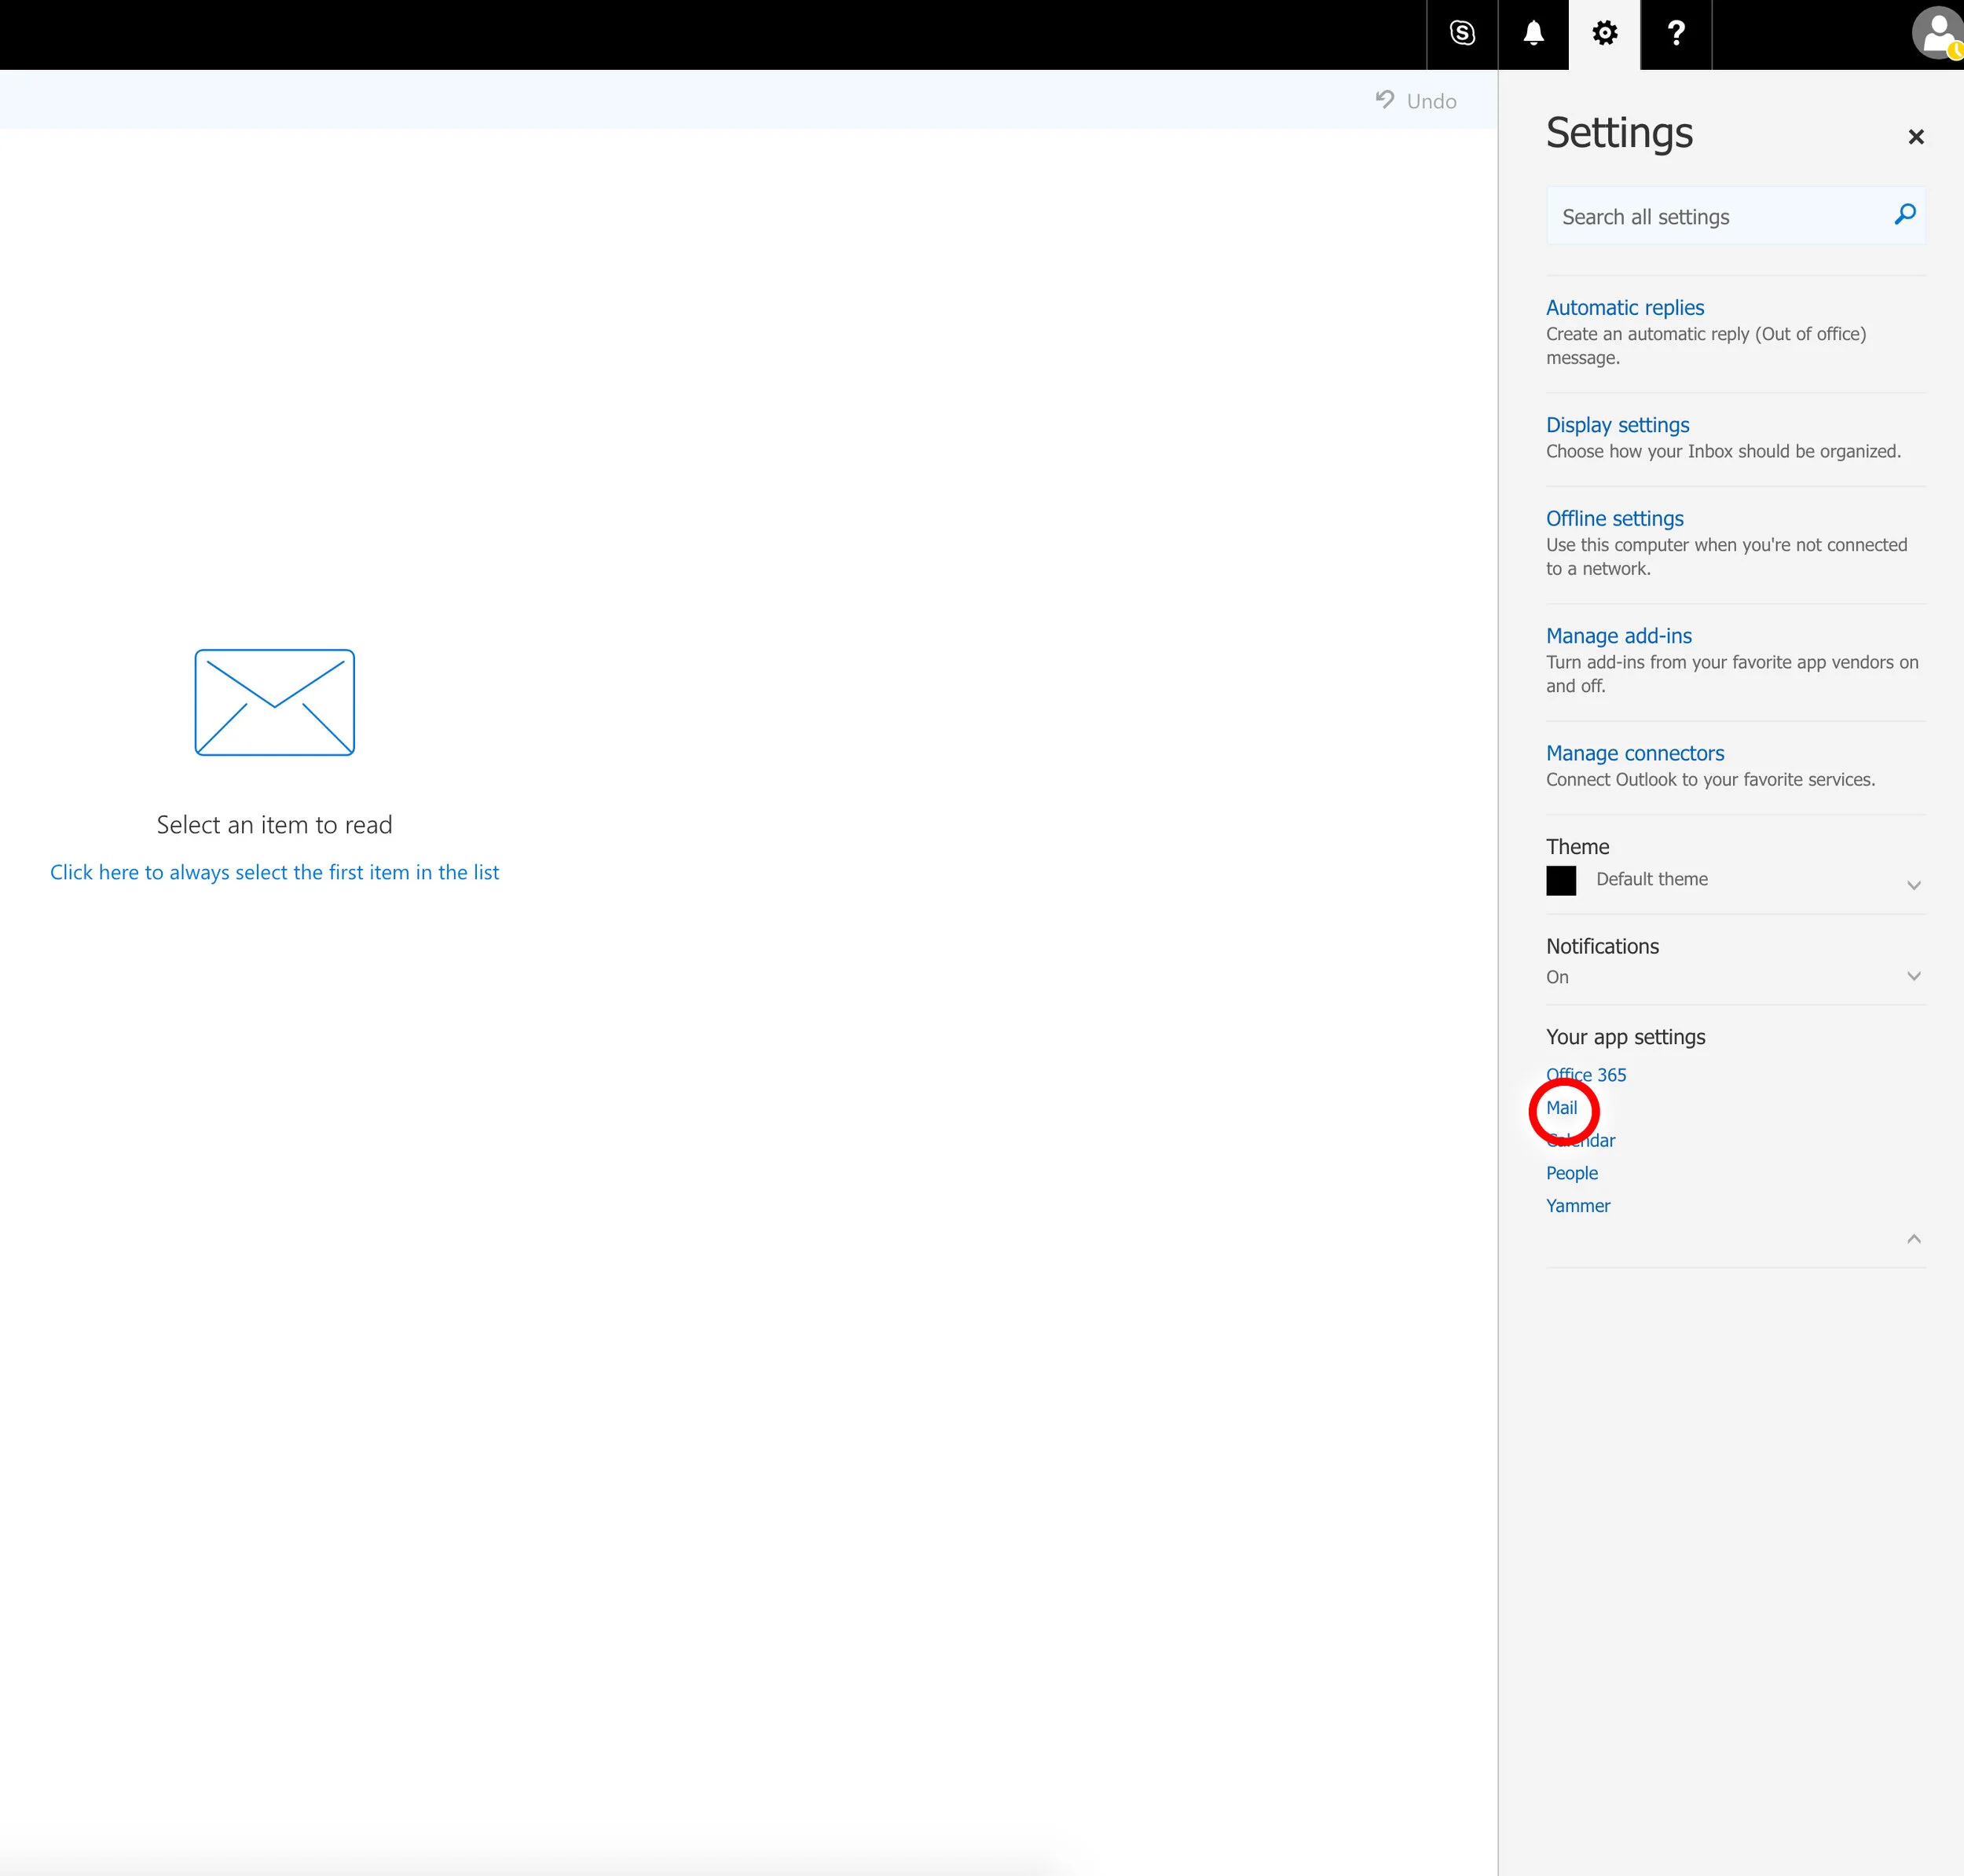Viewport: 1964px width, 1876px height.
Task: Open the Skype icon in header
Action: click(1462, 34)
